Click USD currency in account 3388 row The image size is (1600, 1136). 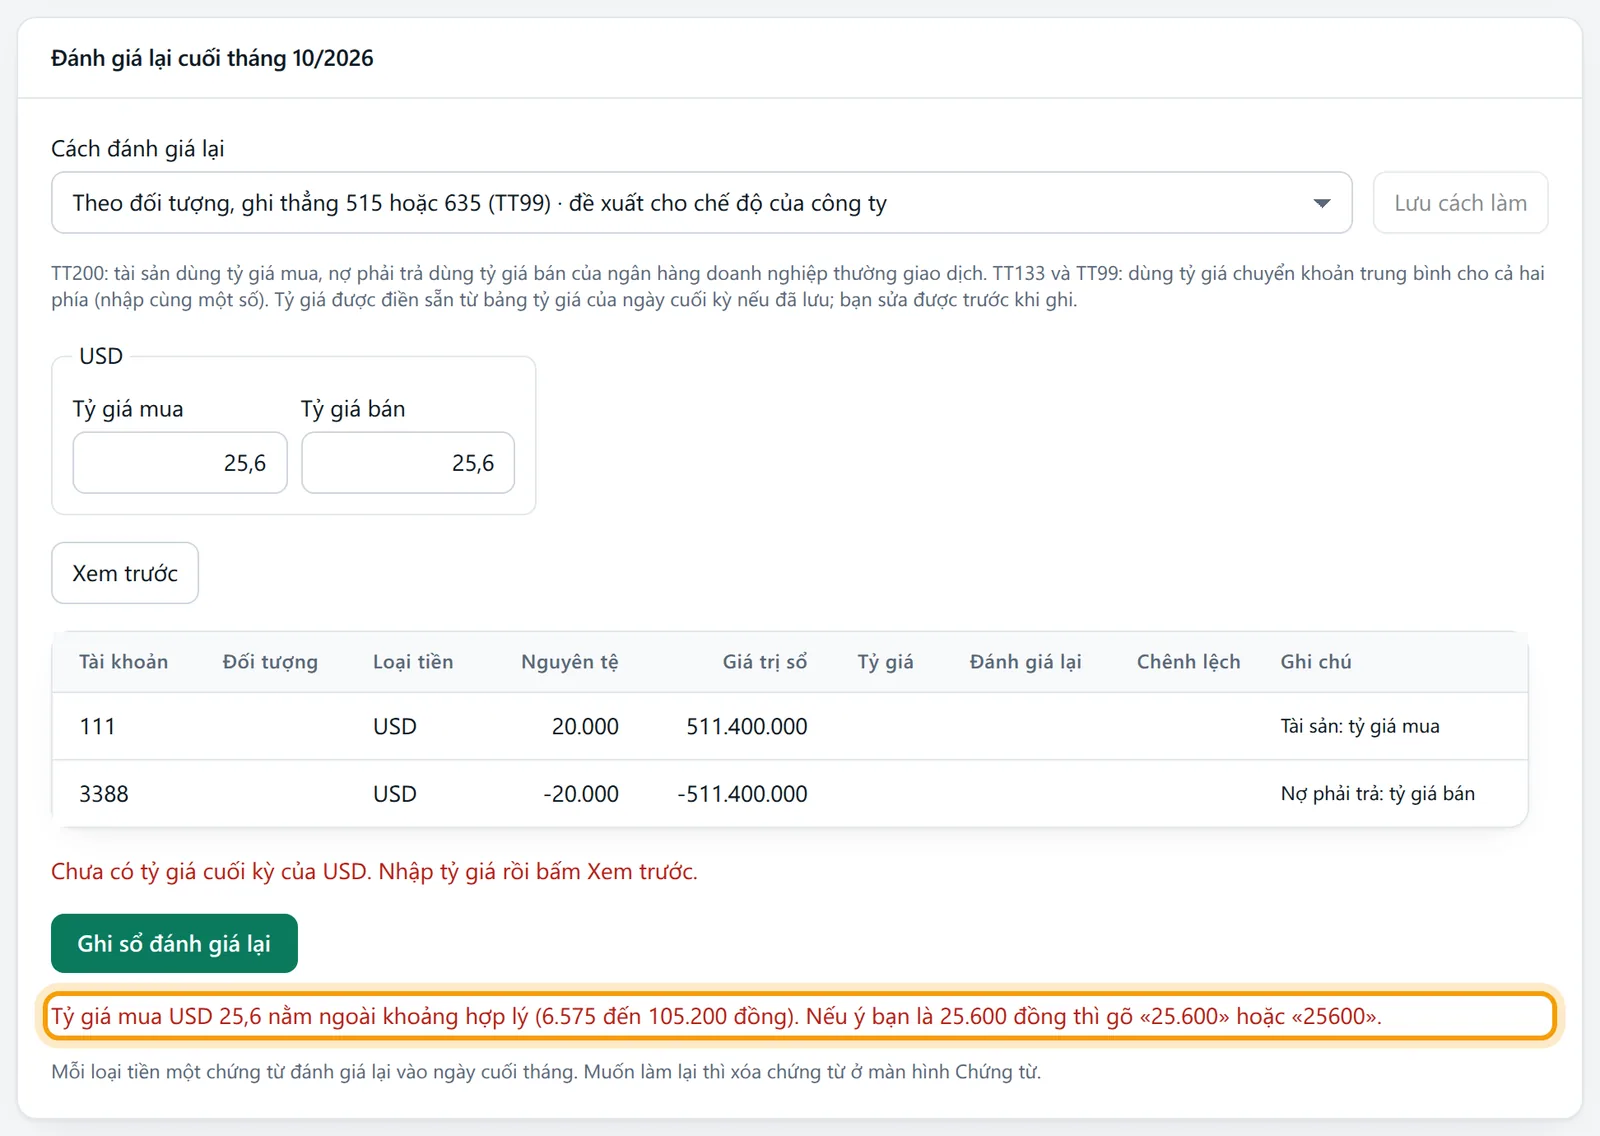[x=395, y=794]
